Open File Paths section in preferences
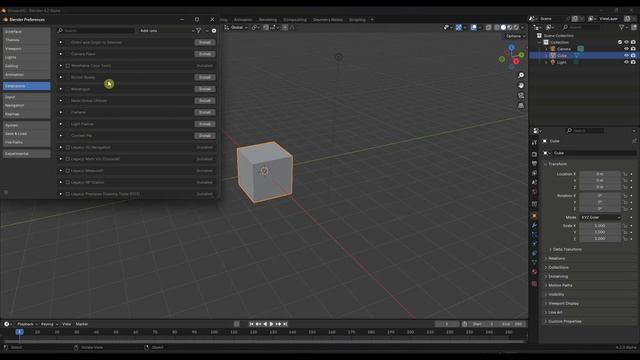Image resolution: width=640 pixels, height=360 pixels. (x=27, y=142)
